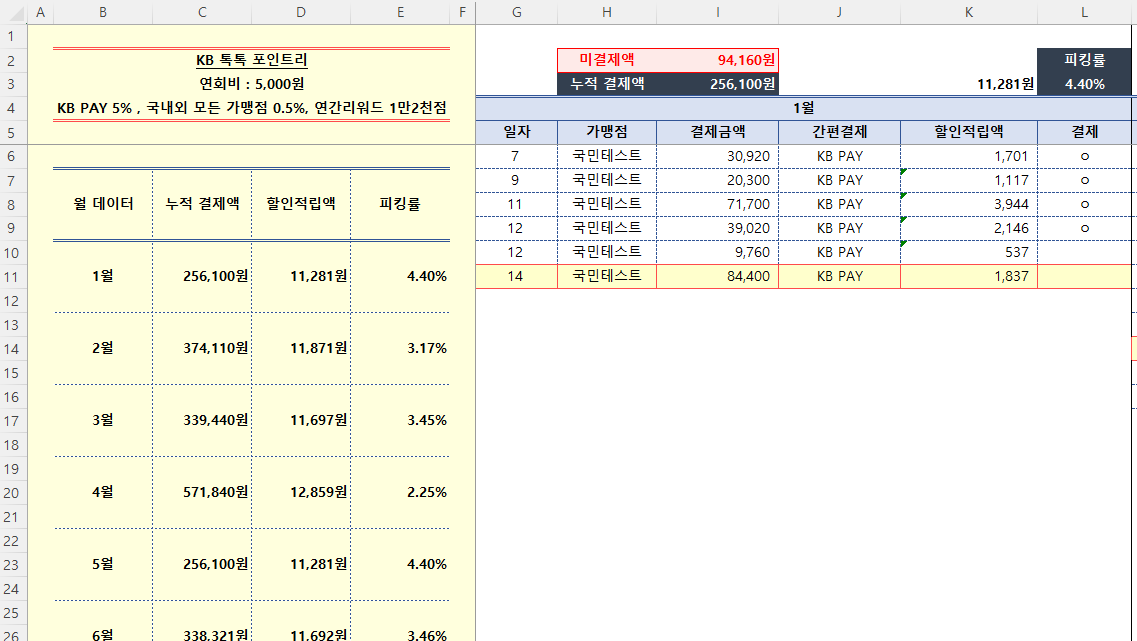Click the ○ payment mark for day 11
The width and height of the screenshot is (1137, 641).
[1084, 204]
